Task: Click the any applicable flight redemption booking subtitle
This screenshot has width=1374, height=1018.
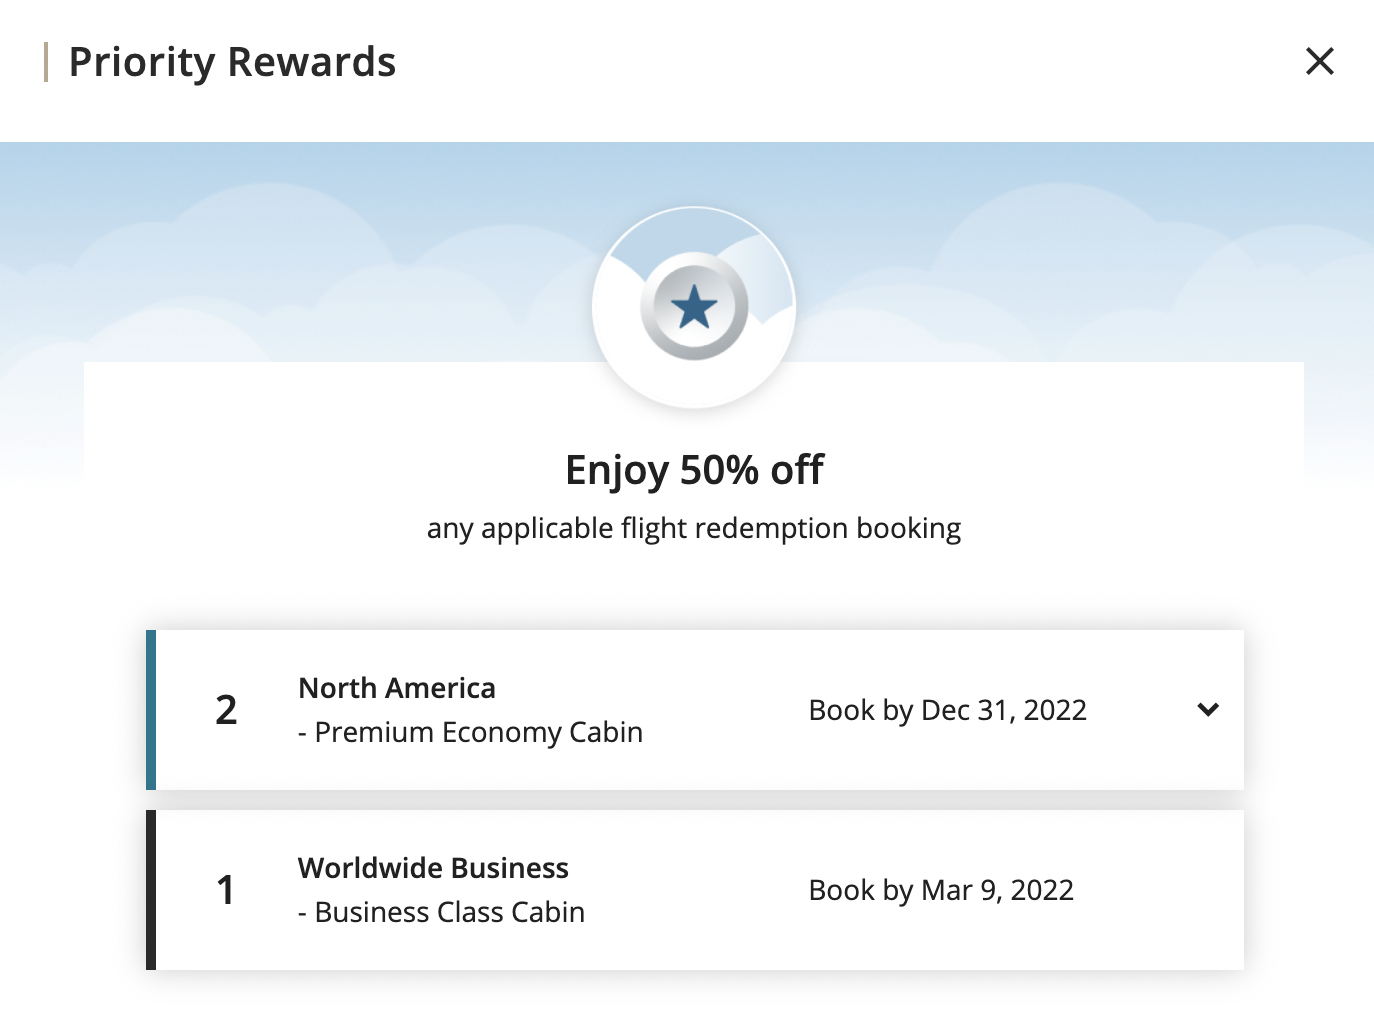Action: [694, 528]
